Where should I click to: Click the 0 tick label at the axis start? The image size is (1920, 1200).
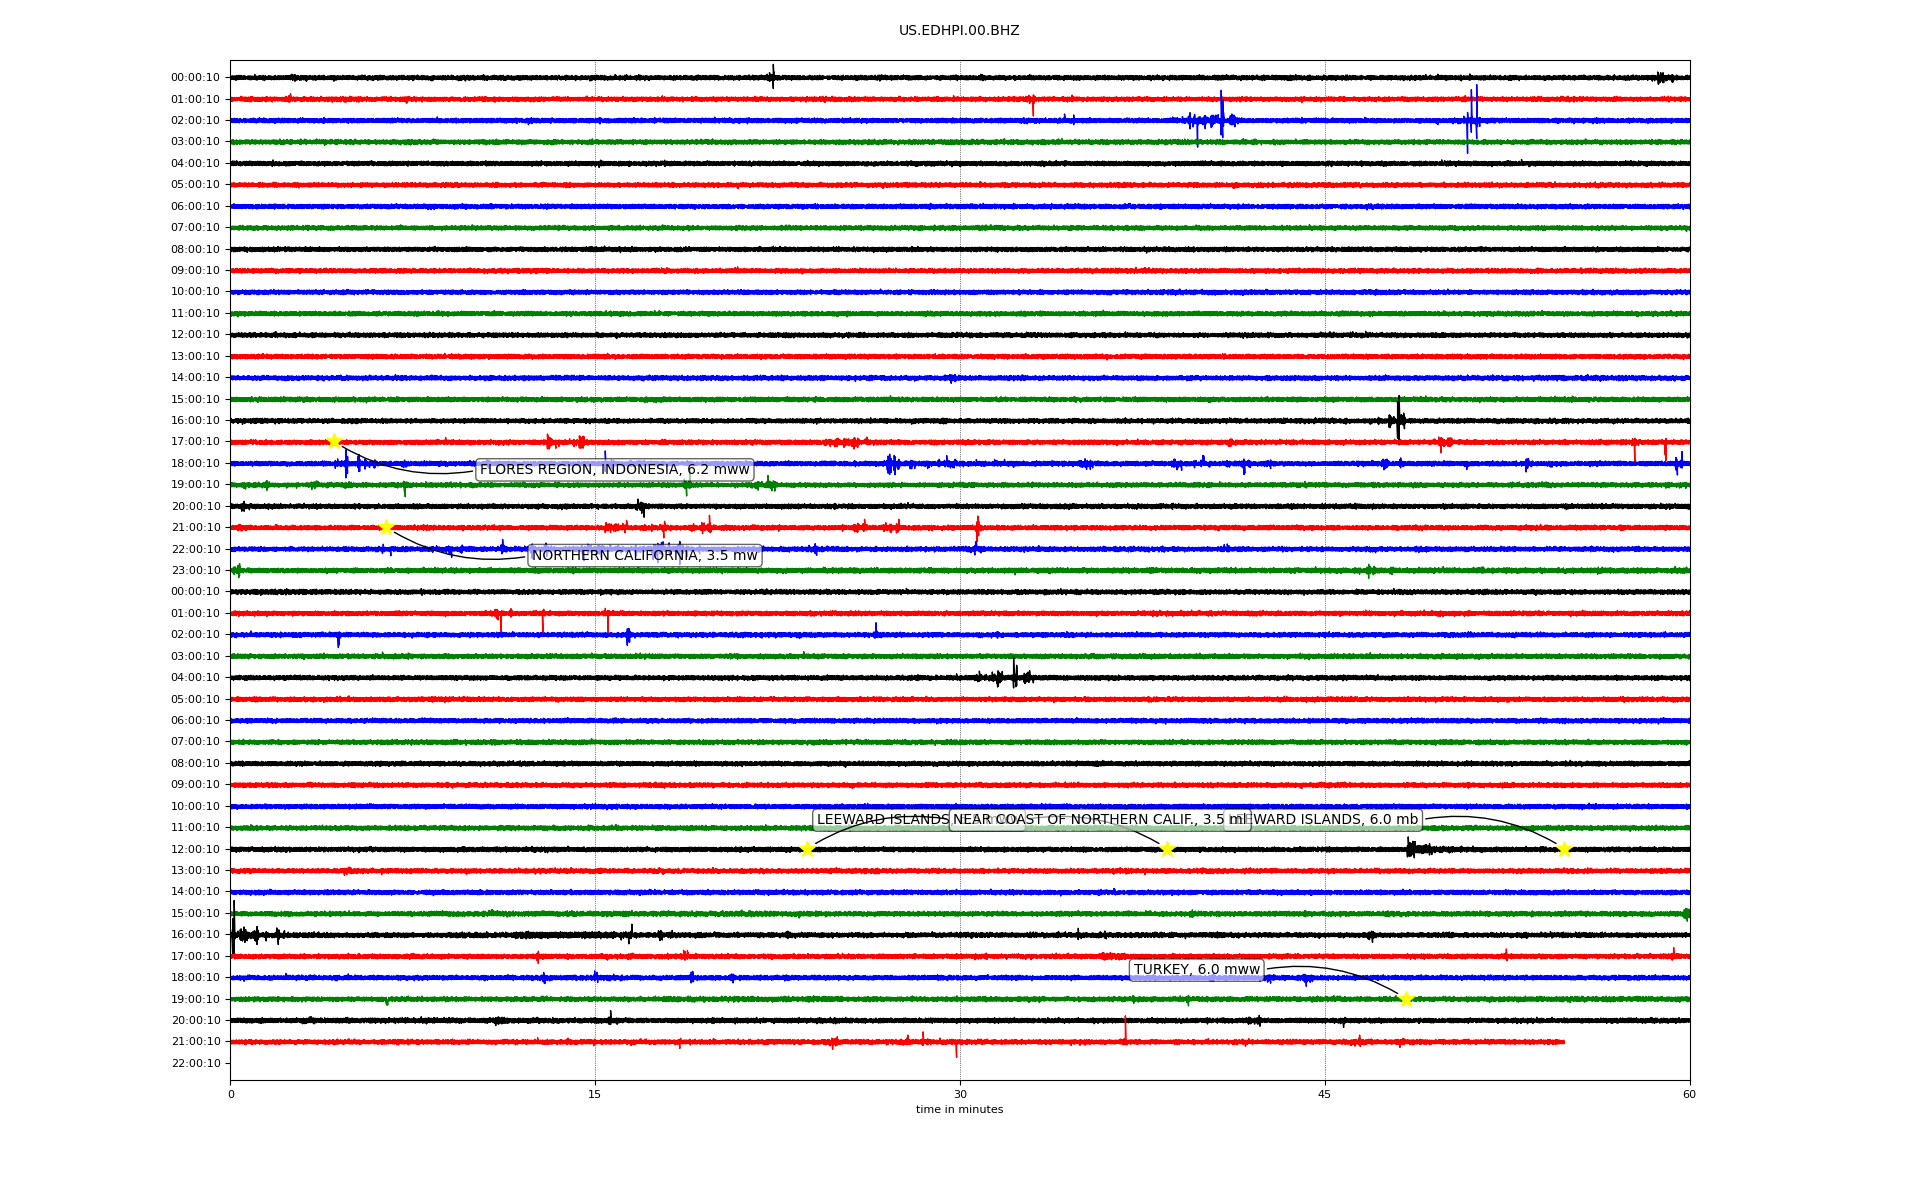(x=231, y=1094)
